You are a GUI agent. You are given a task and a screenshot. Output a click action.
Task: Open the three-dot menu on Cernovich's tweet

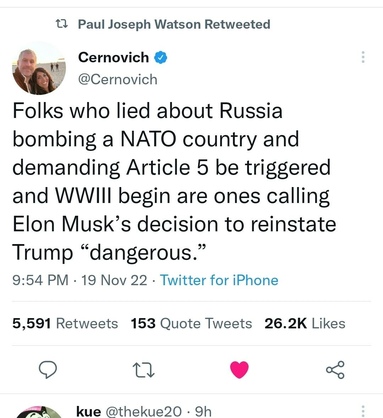tap(363, 57)
